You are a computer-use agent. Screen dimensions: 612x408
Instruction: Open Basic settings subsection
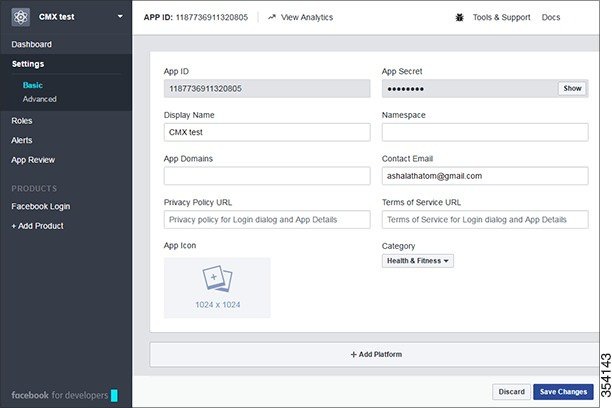pos(33,85)
